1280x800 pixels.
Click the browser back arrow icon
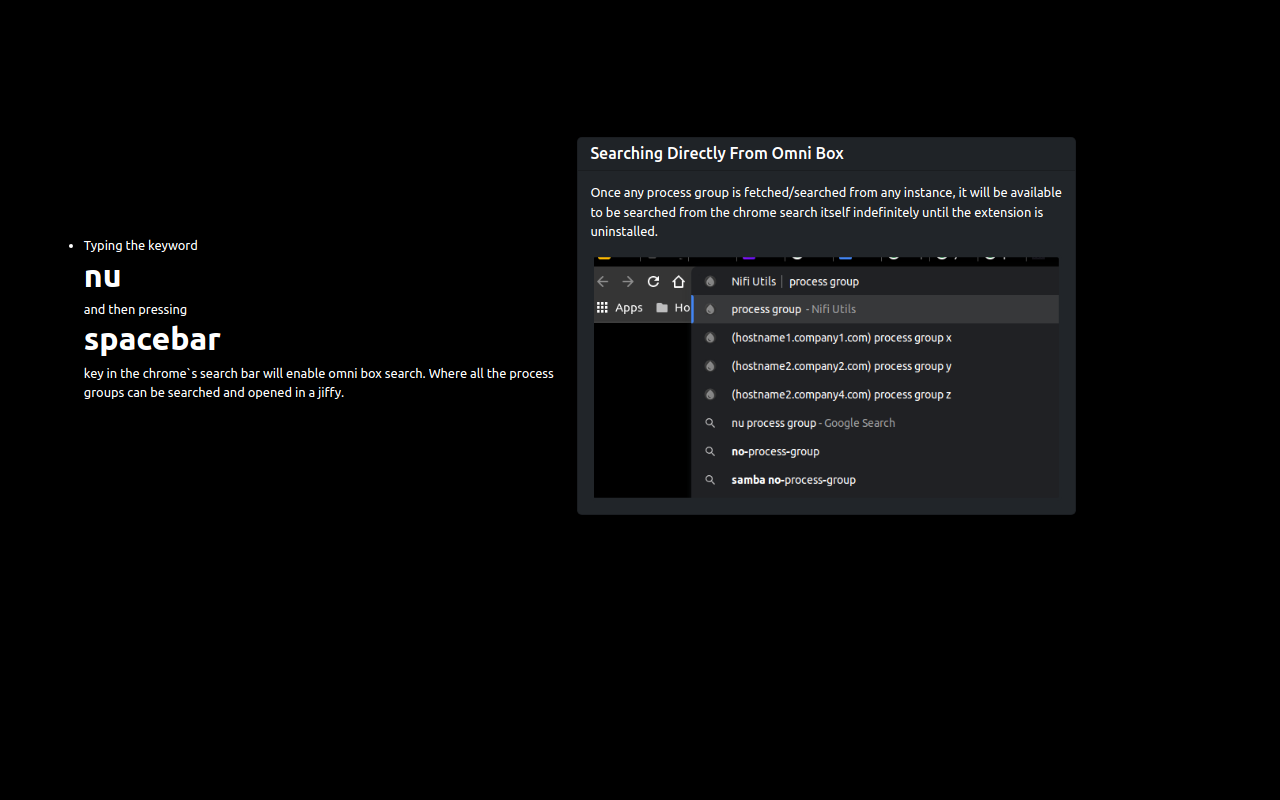(x=603, y=281)
